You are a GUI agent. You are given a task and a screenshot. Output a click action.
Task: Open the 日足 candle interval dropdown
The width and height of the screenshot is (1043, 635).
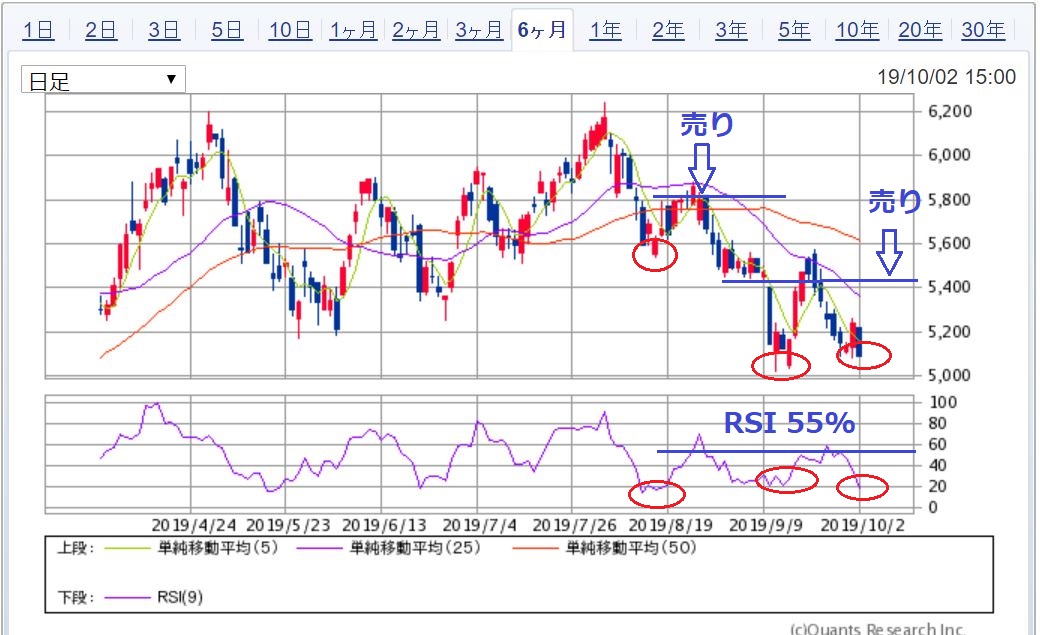click(x=103, y=80)
